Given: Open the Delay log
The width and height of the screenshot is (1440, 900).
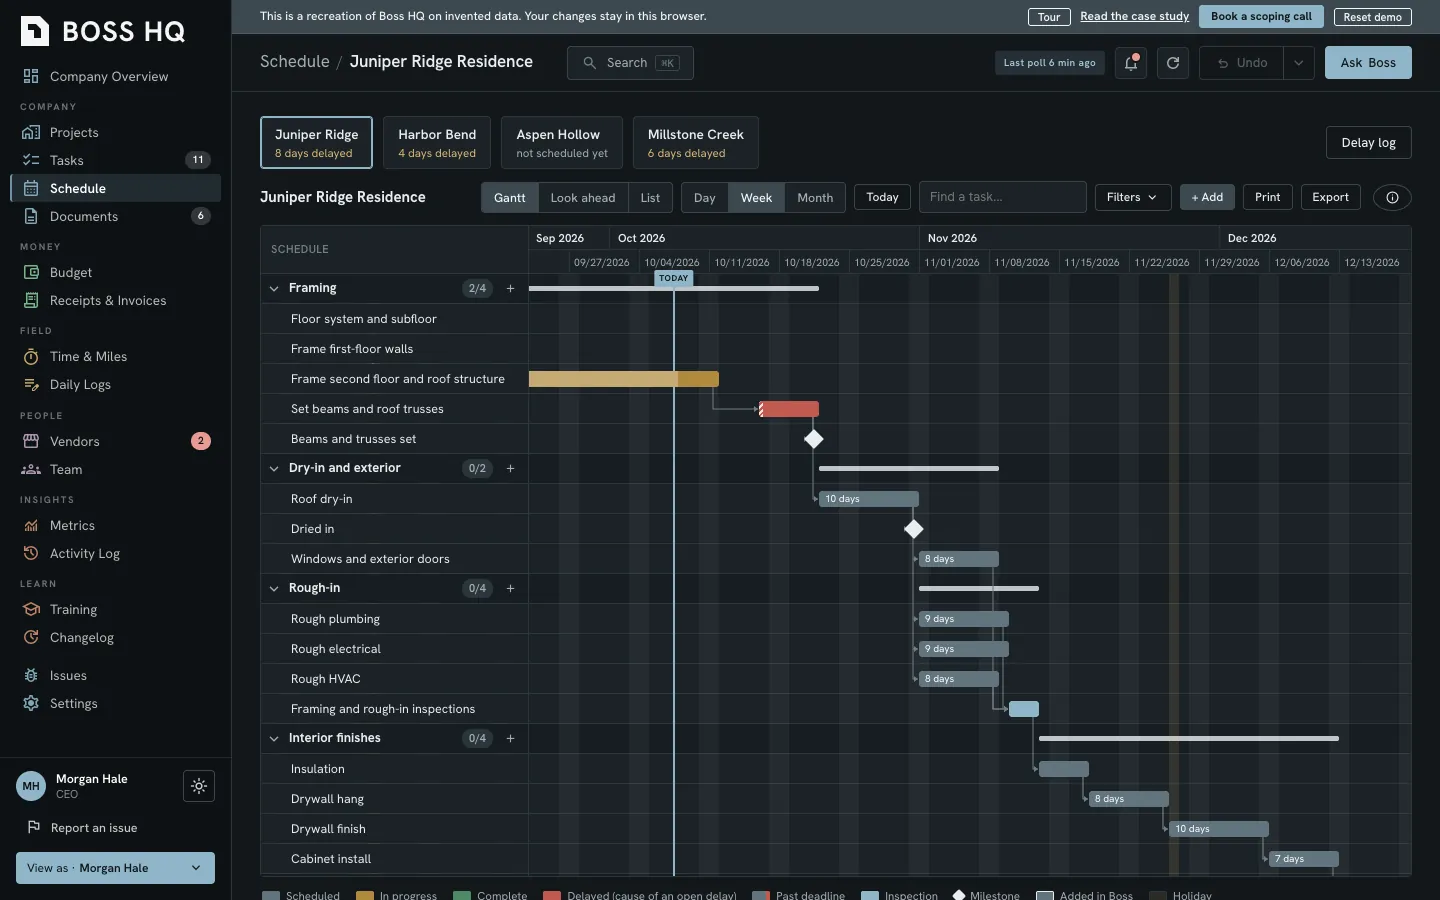Looking at the screenshot, I should pyautogui.click(x=1368, y=143).
